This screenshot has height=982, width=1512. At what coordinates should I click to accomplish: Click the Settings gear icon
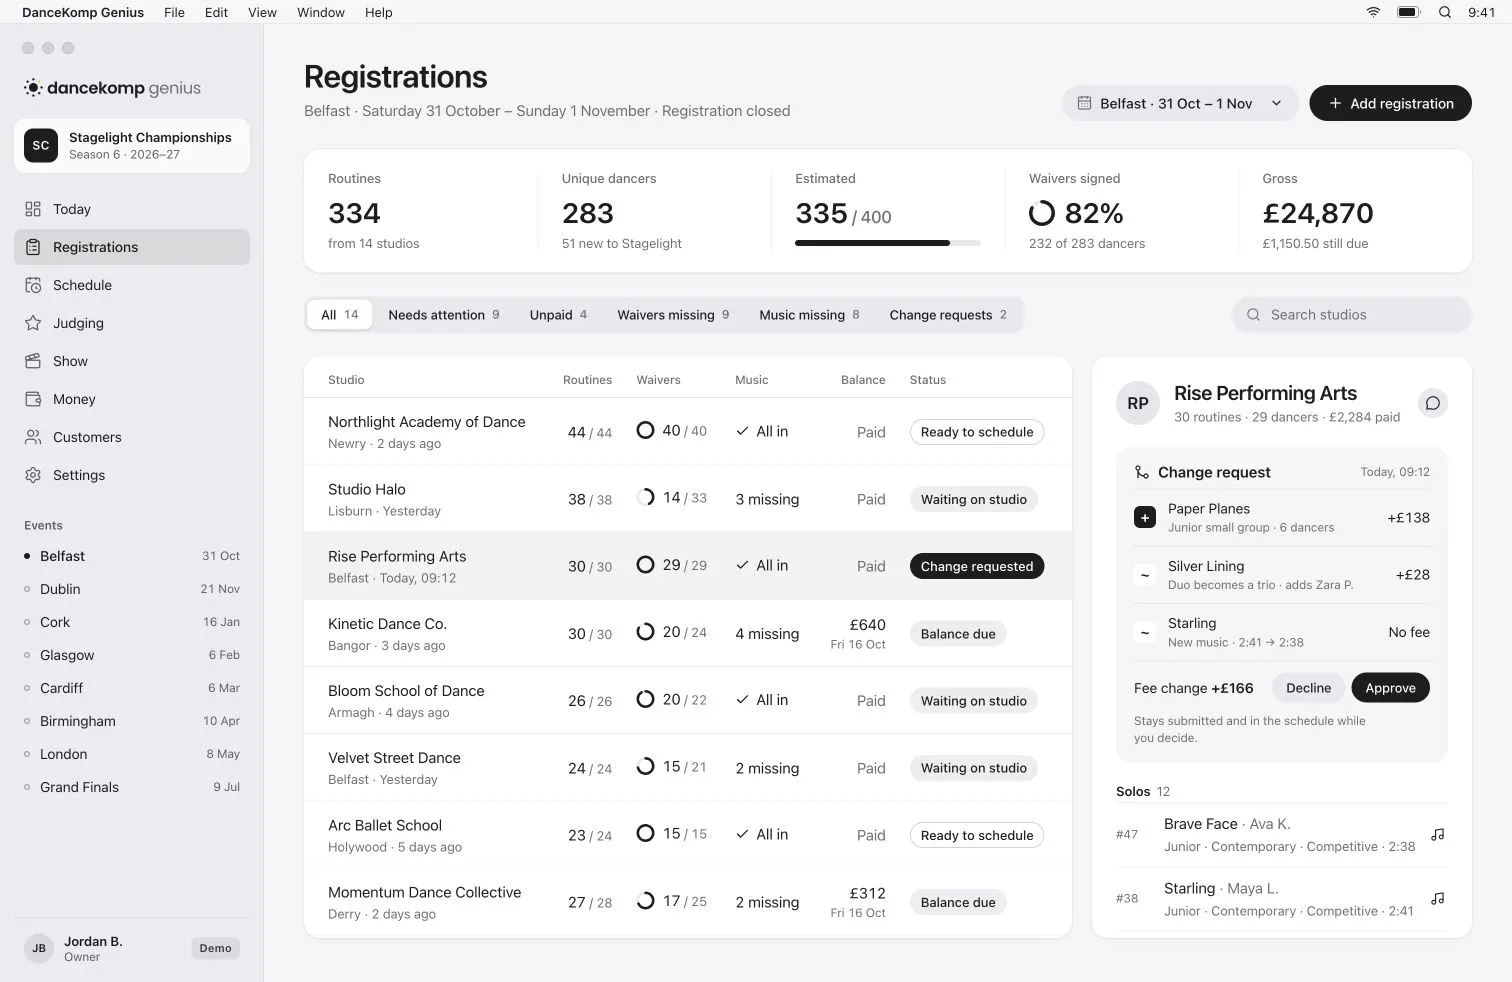coord(33,475)
